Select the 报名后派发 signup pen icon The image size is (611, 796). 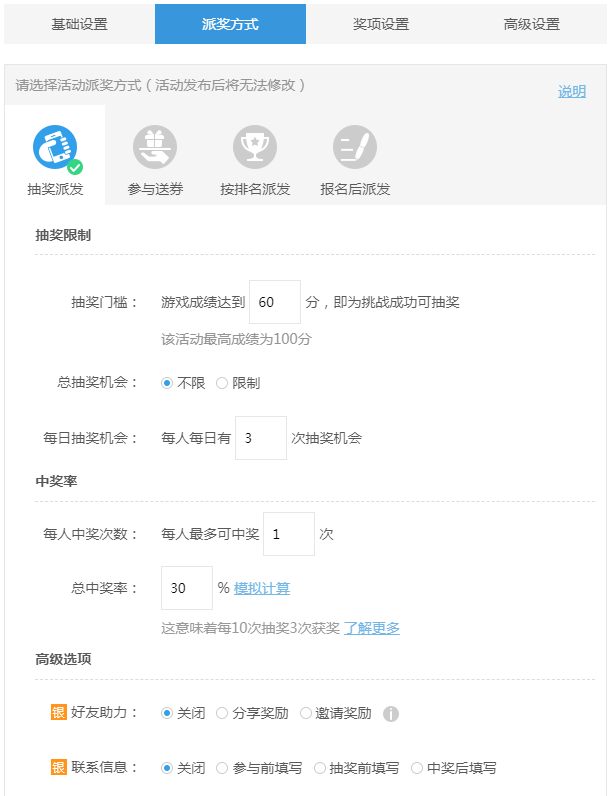point(355,147)
